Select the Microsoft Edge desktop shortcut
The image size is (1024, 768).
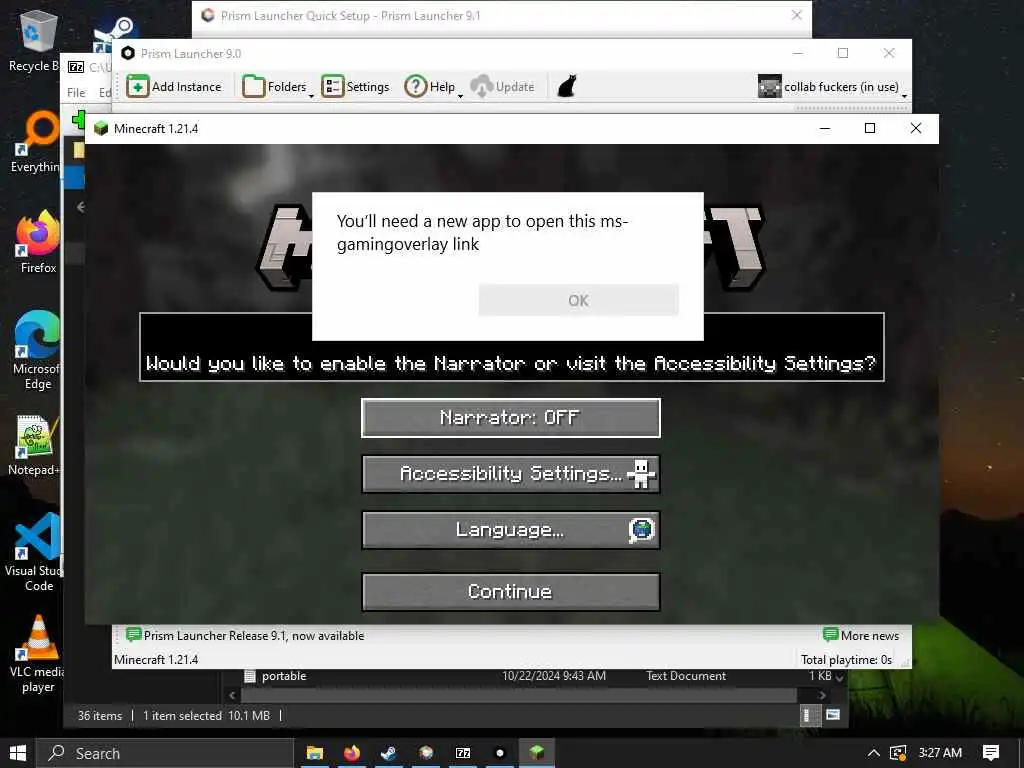pos(37,351)
